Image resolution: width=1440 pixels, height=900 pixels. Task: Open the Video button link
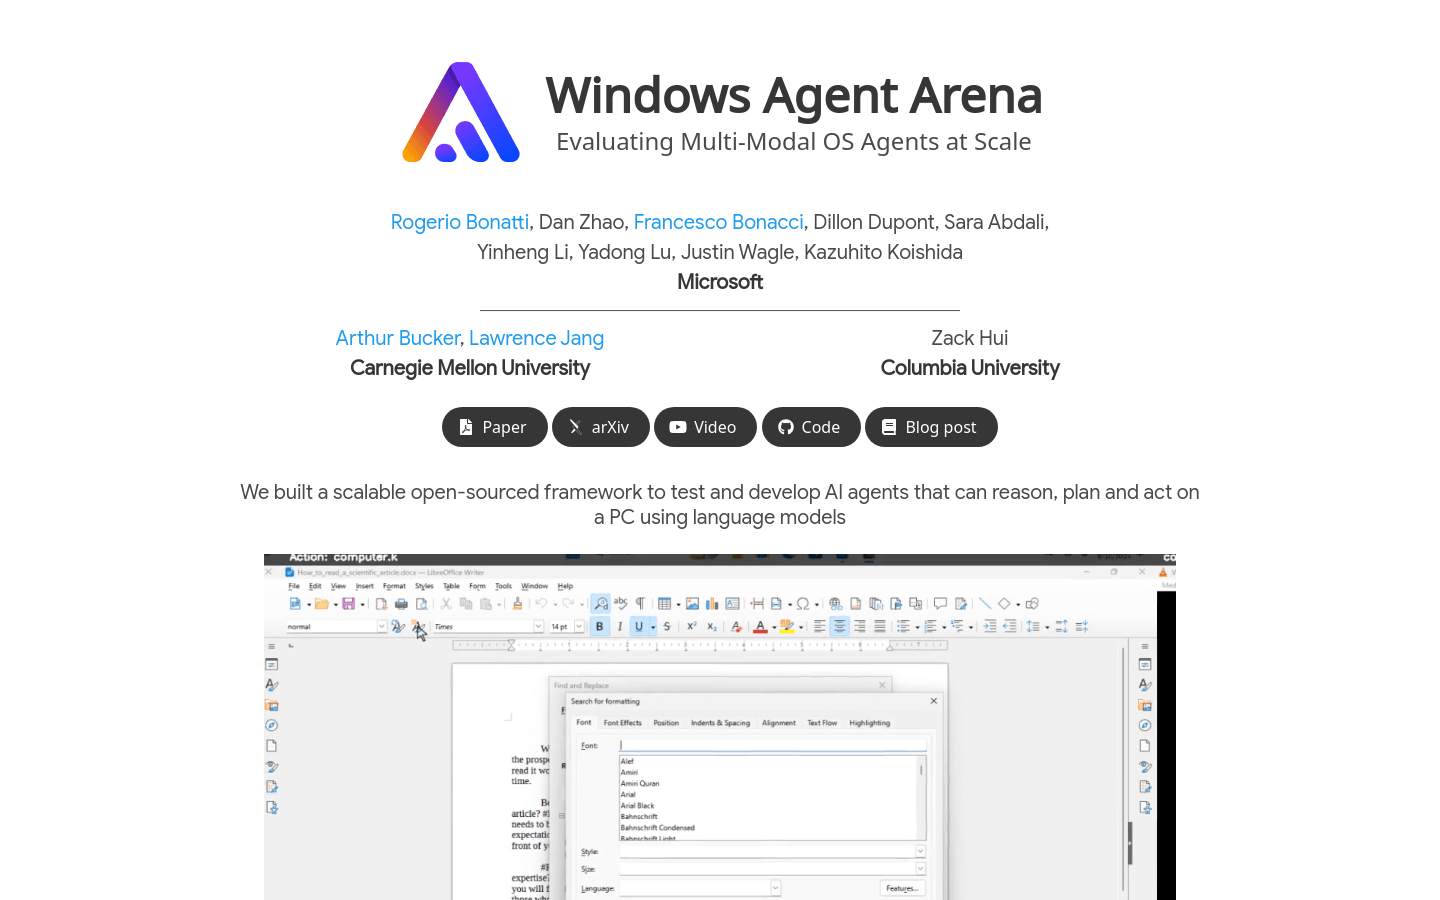706,427
